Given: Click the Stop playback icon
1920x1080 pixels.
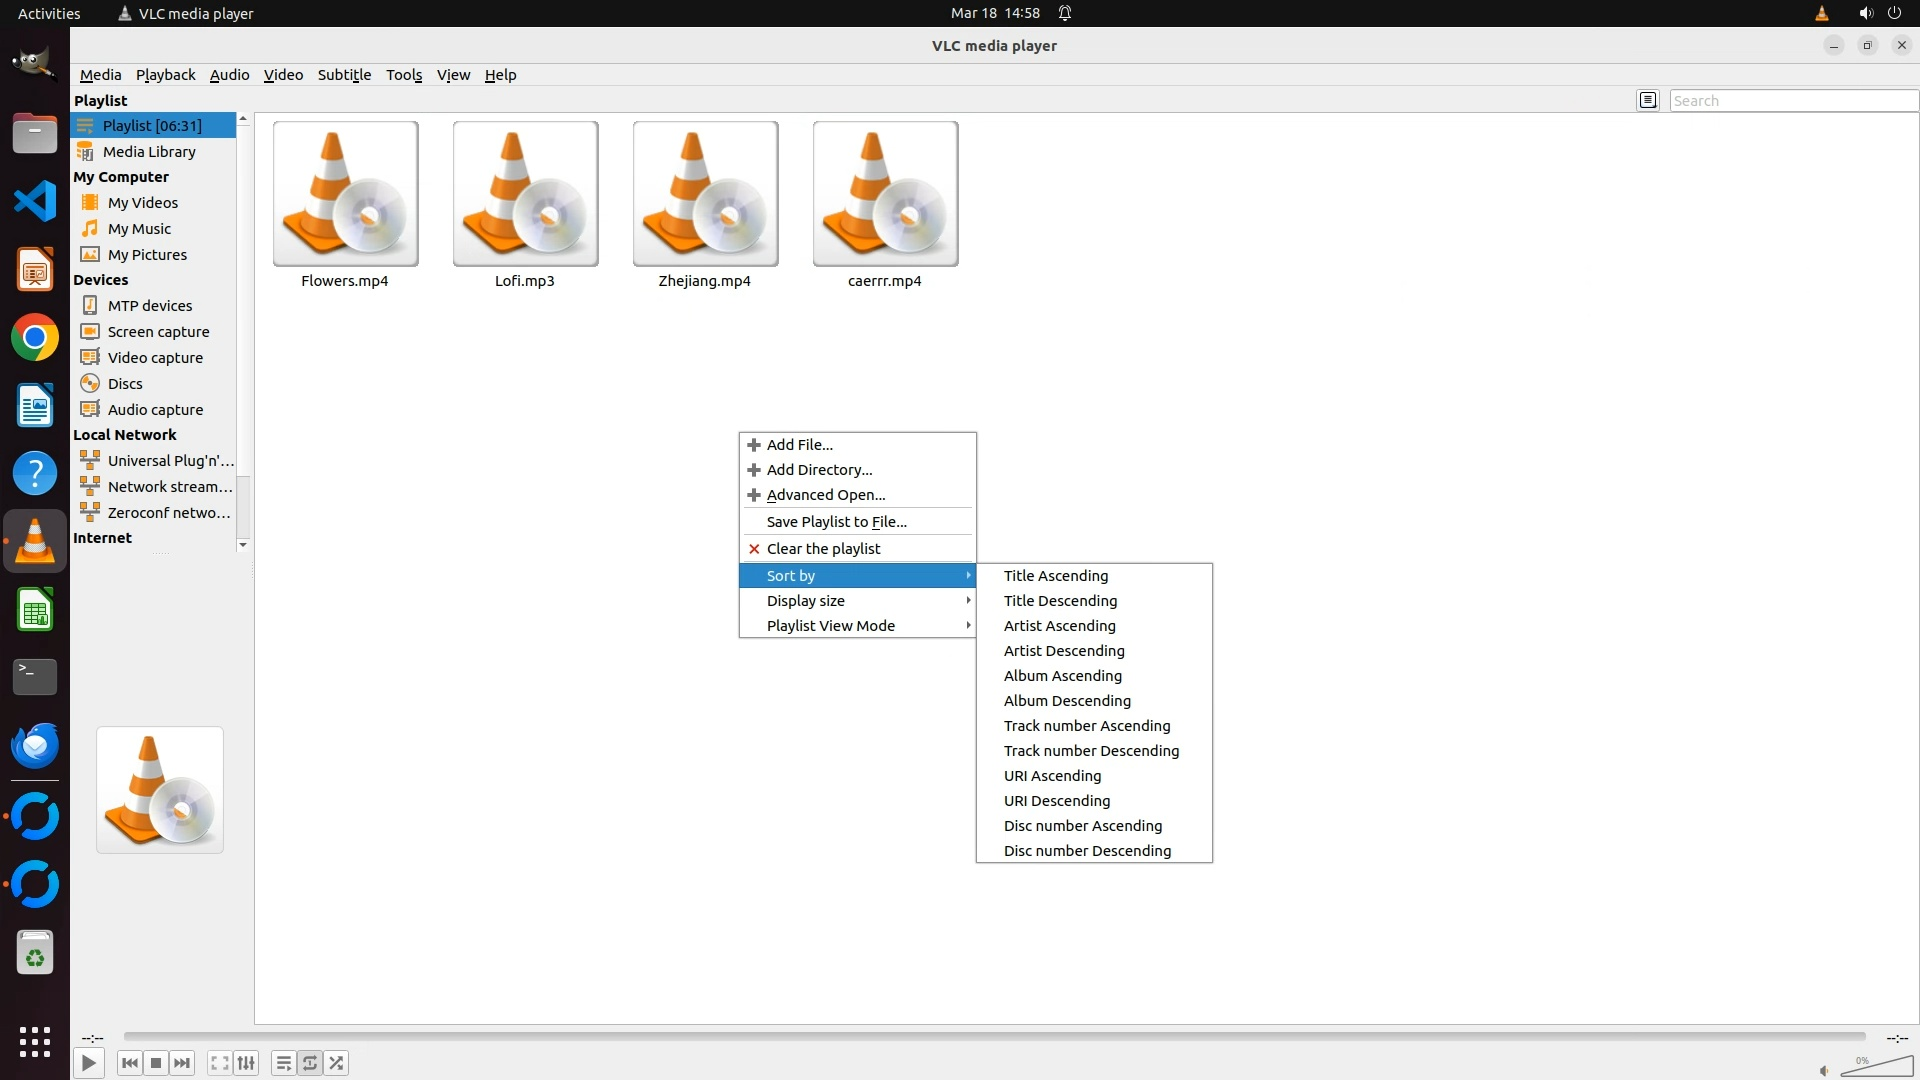Looking at the screenshot, I should (156, 1063).
